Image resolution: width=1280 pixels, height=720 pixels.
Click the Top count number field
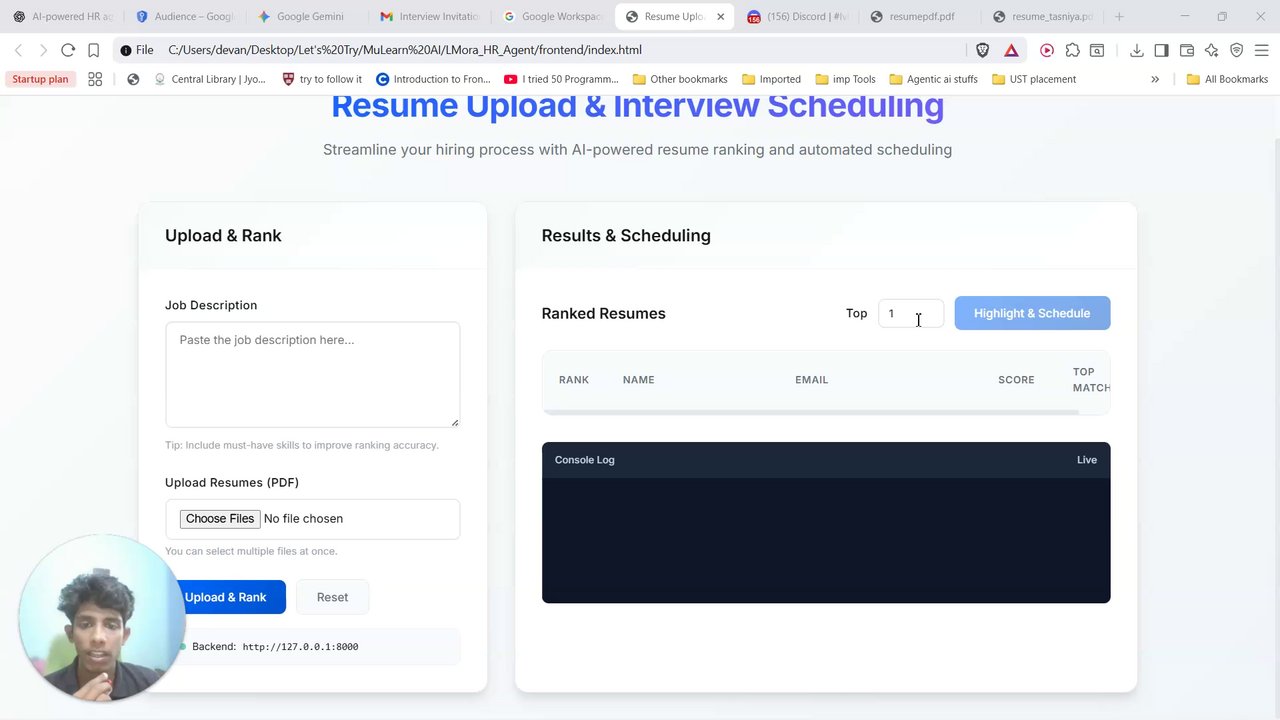(x=910, y=313)
